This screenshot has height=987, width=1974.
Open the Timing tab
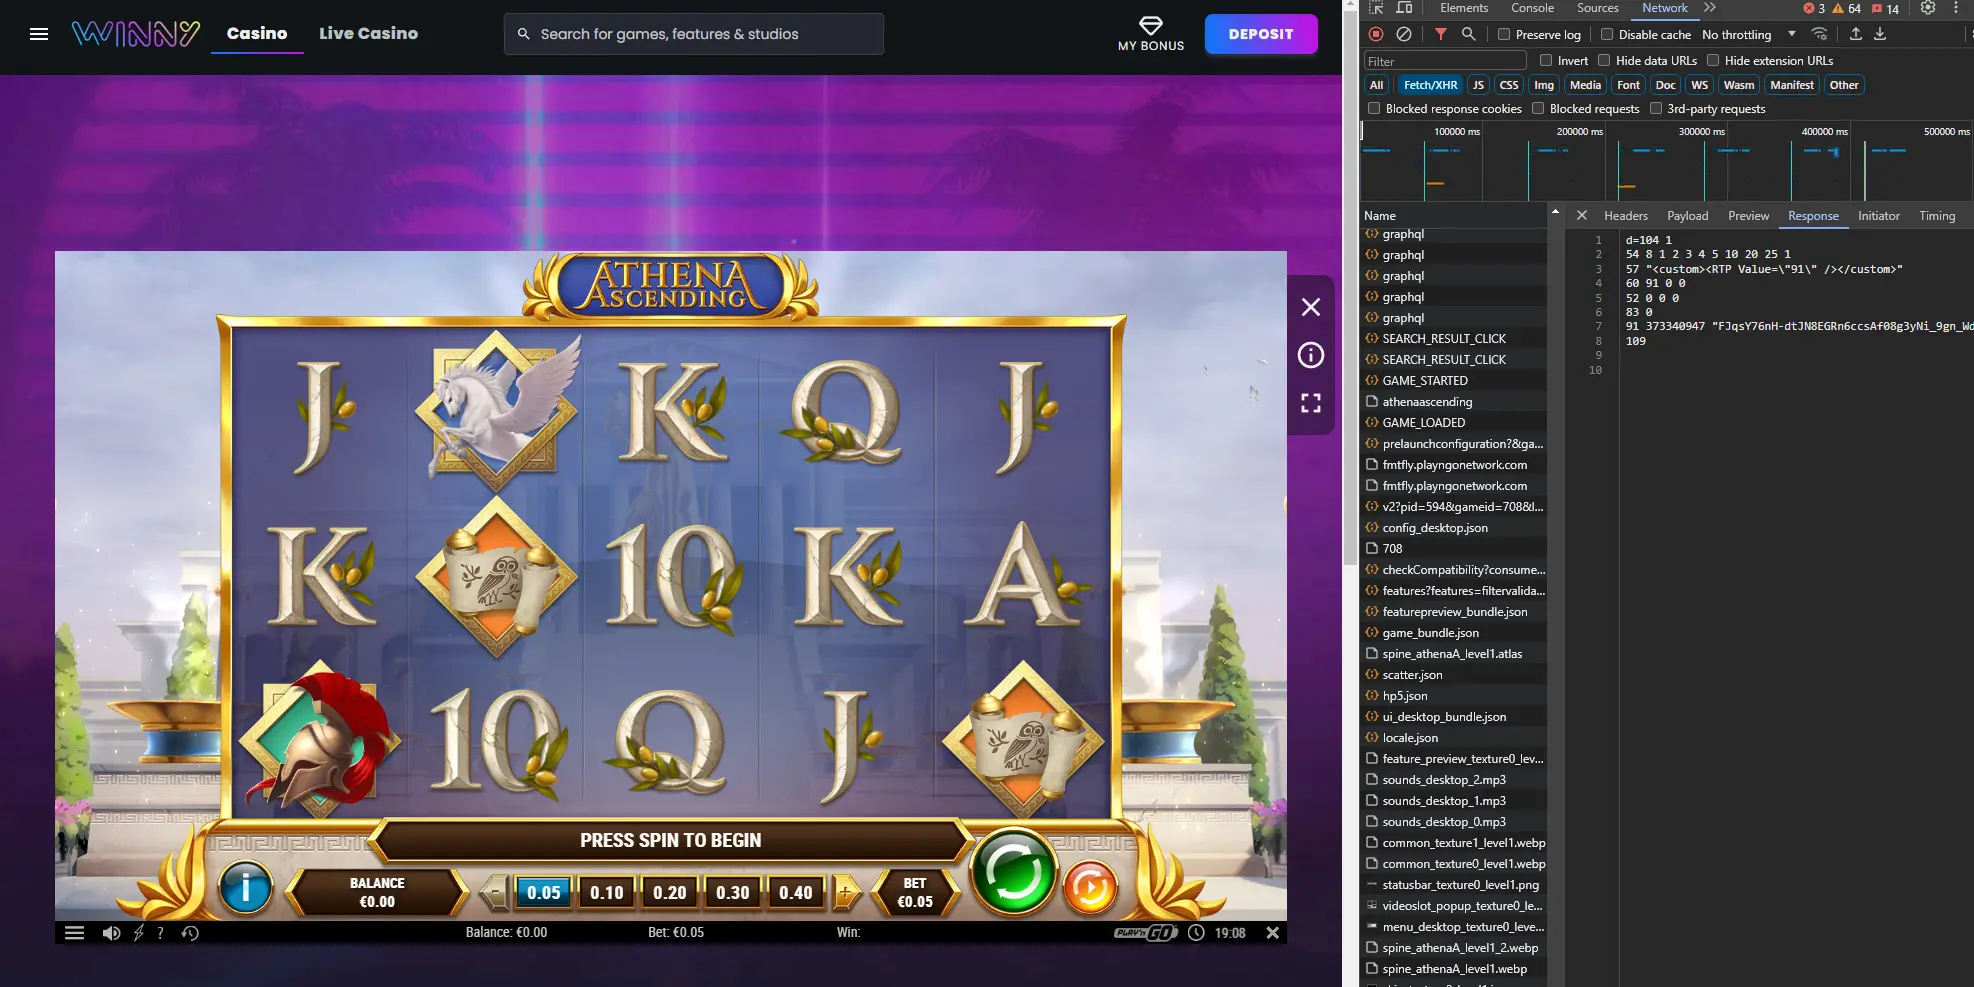(1937, 216)
